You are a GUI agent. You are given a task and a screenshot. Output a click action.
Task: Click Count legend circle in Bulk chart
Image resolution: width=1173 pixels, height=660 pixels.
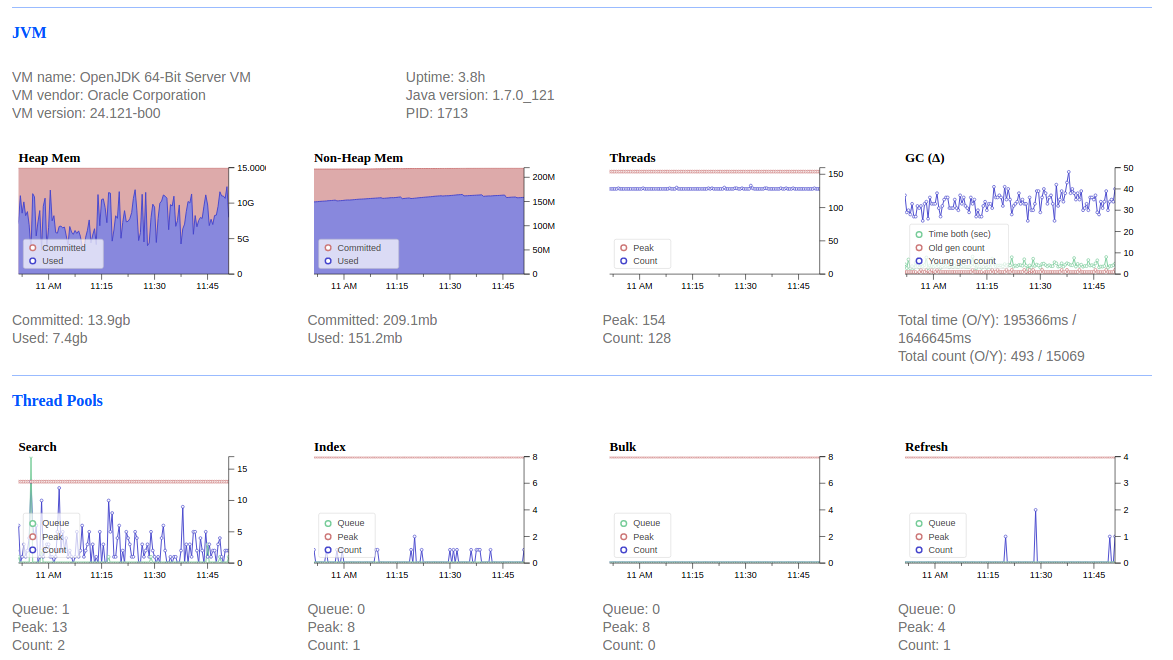(624, 550)
